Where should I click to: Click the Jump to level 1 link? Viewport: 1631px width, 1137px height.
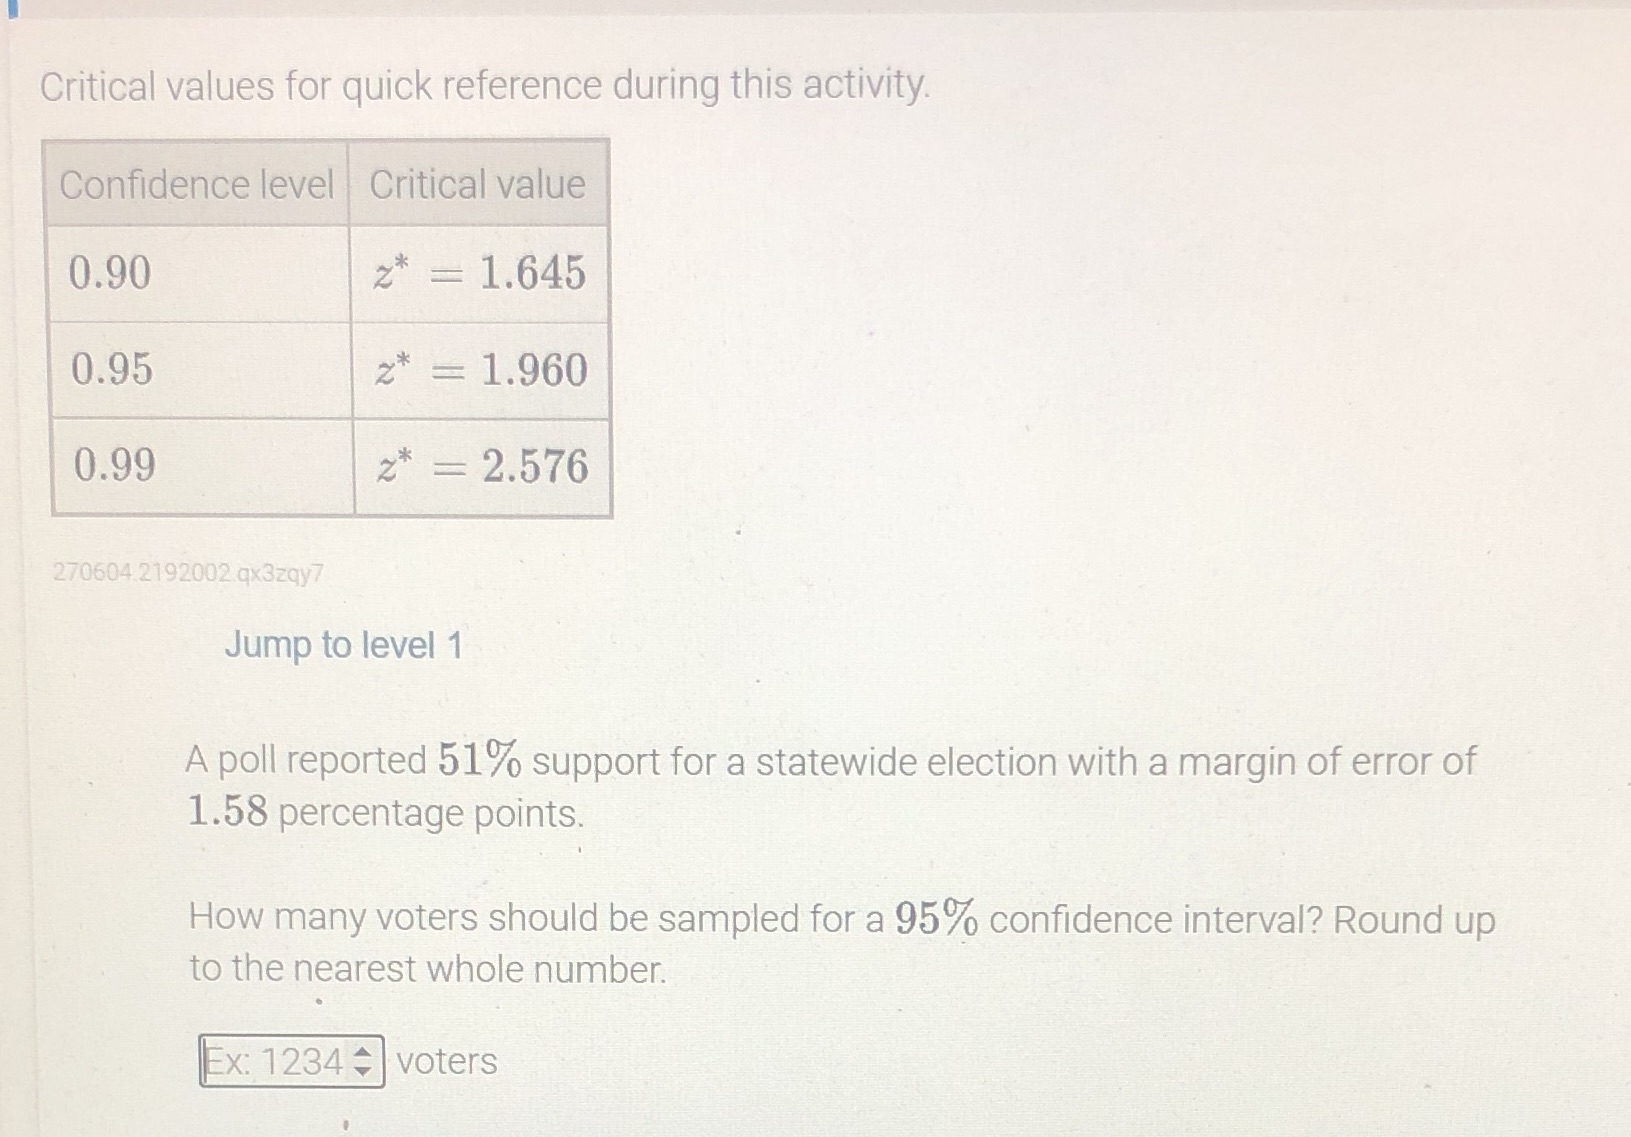[343, 646]
